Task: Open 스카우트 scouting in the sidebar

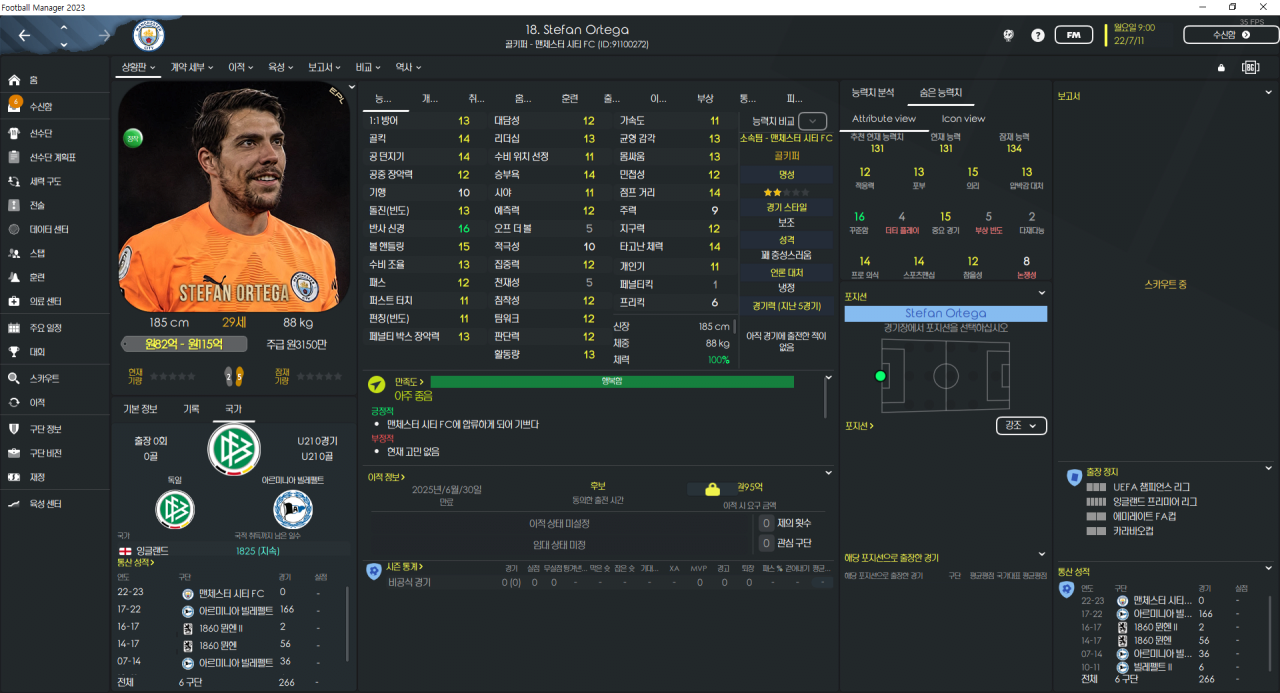Action: click(44, 379)
